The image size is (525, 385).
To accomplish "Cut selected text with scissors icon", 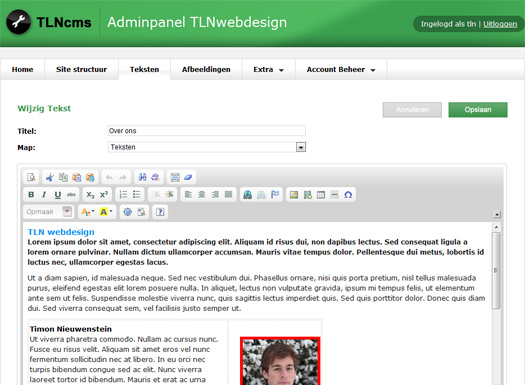I will coord(50,177).
